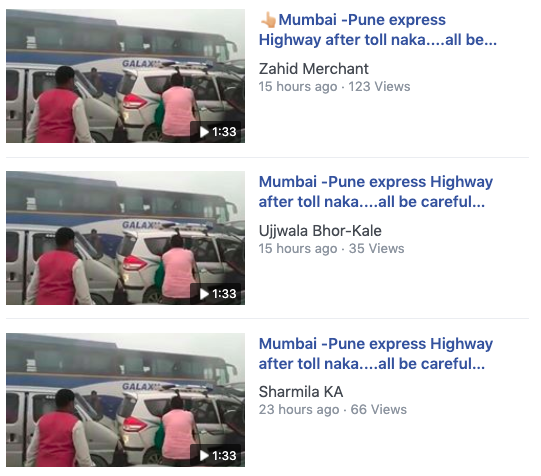Open Ujjwala Bhor-Kale's video thumbnail
Image resolution: width=541 pixels, height=476 pixels.
coord(126,238)
